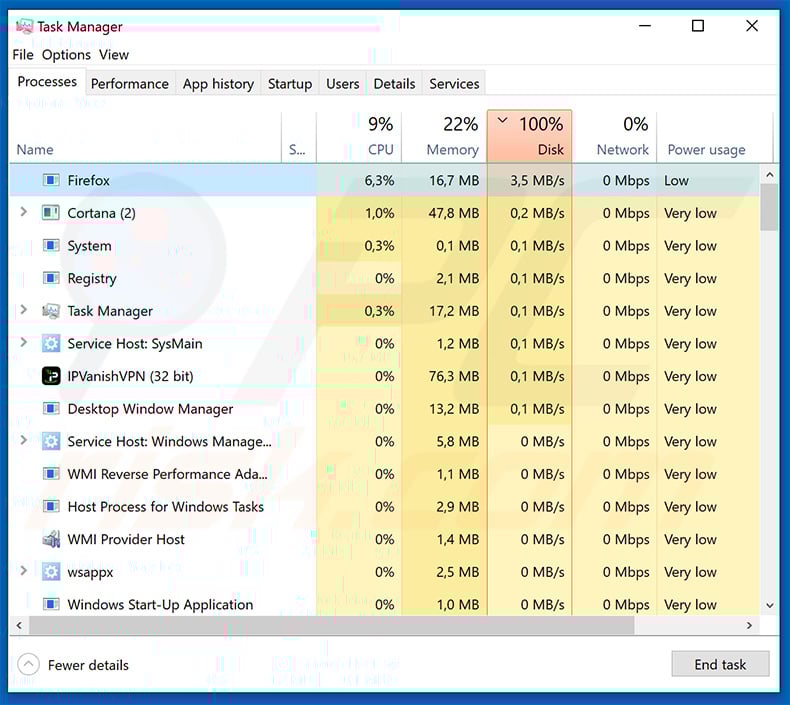Sort by the Power usage column header

pyautogui.click(x=714, y=137)
